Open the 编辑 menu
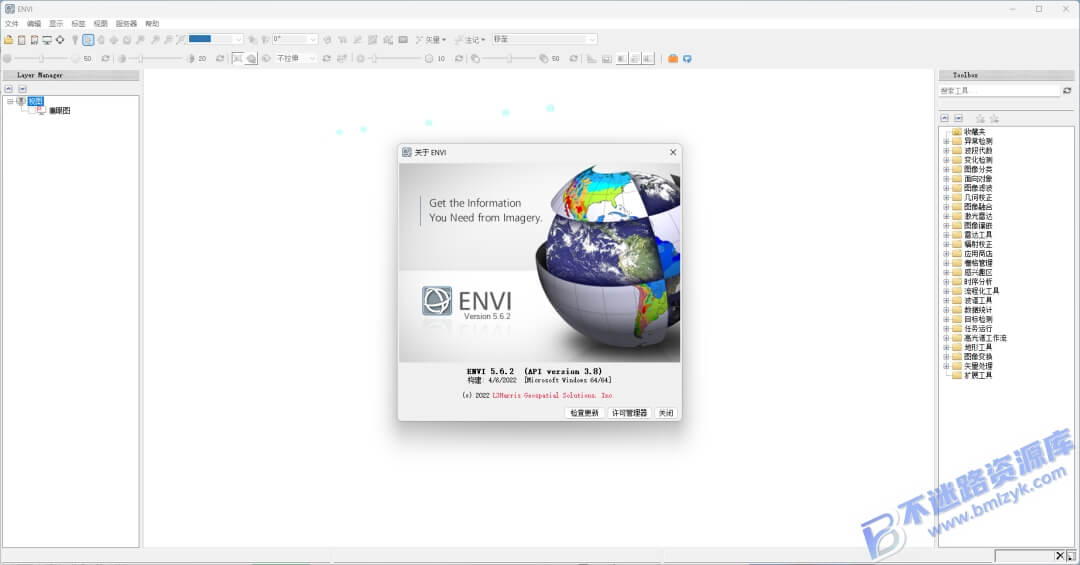The image size is (1080, 565). tap(34, 23)
